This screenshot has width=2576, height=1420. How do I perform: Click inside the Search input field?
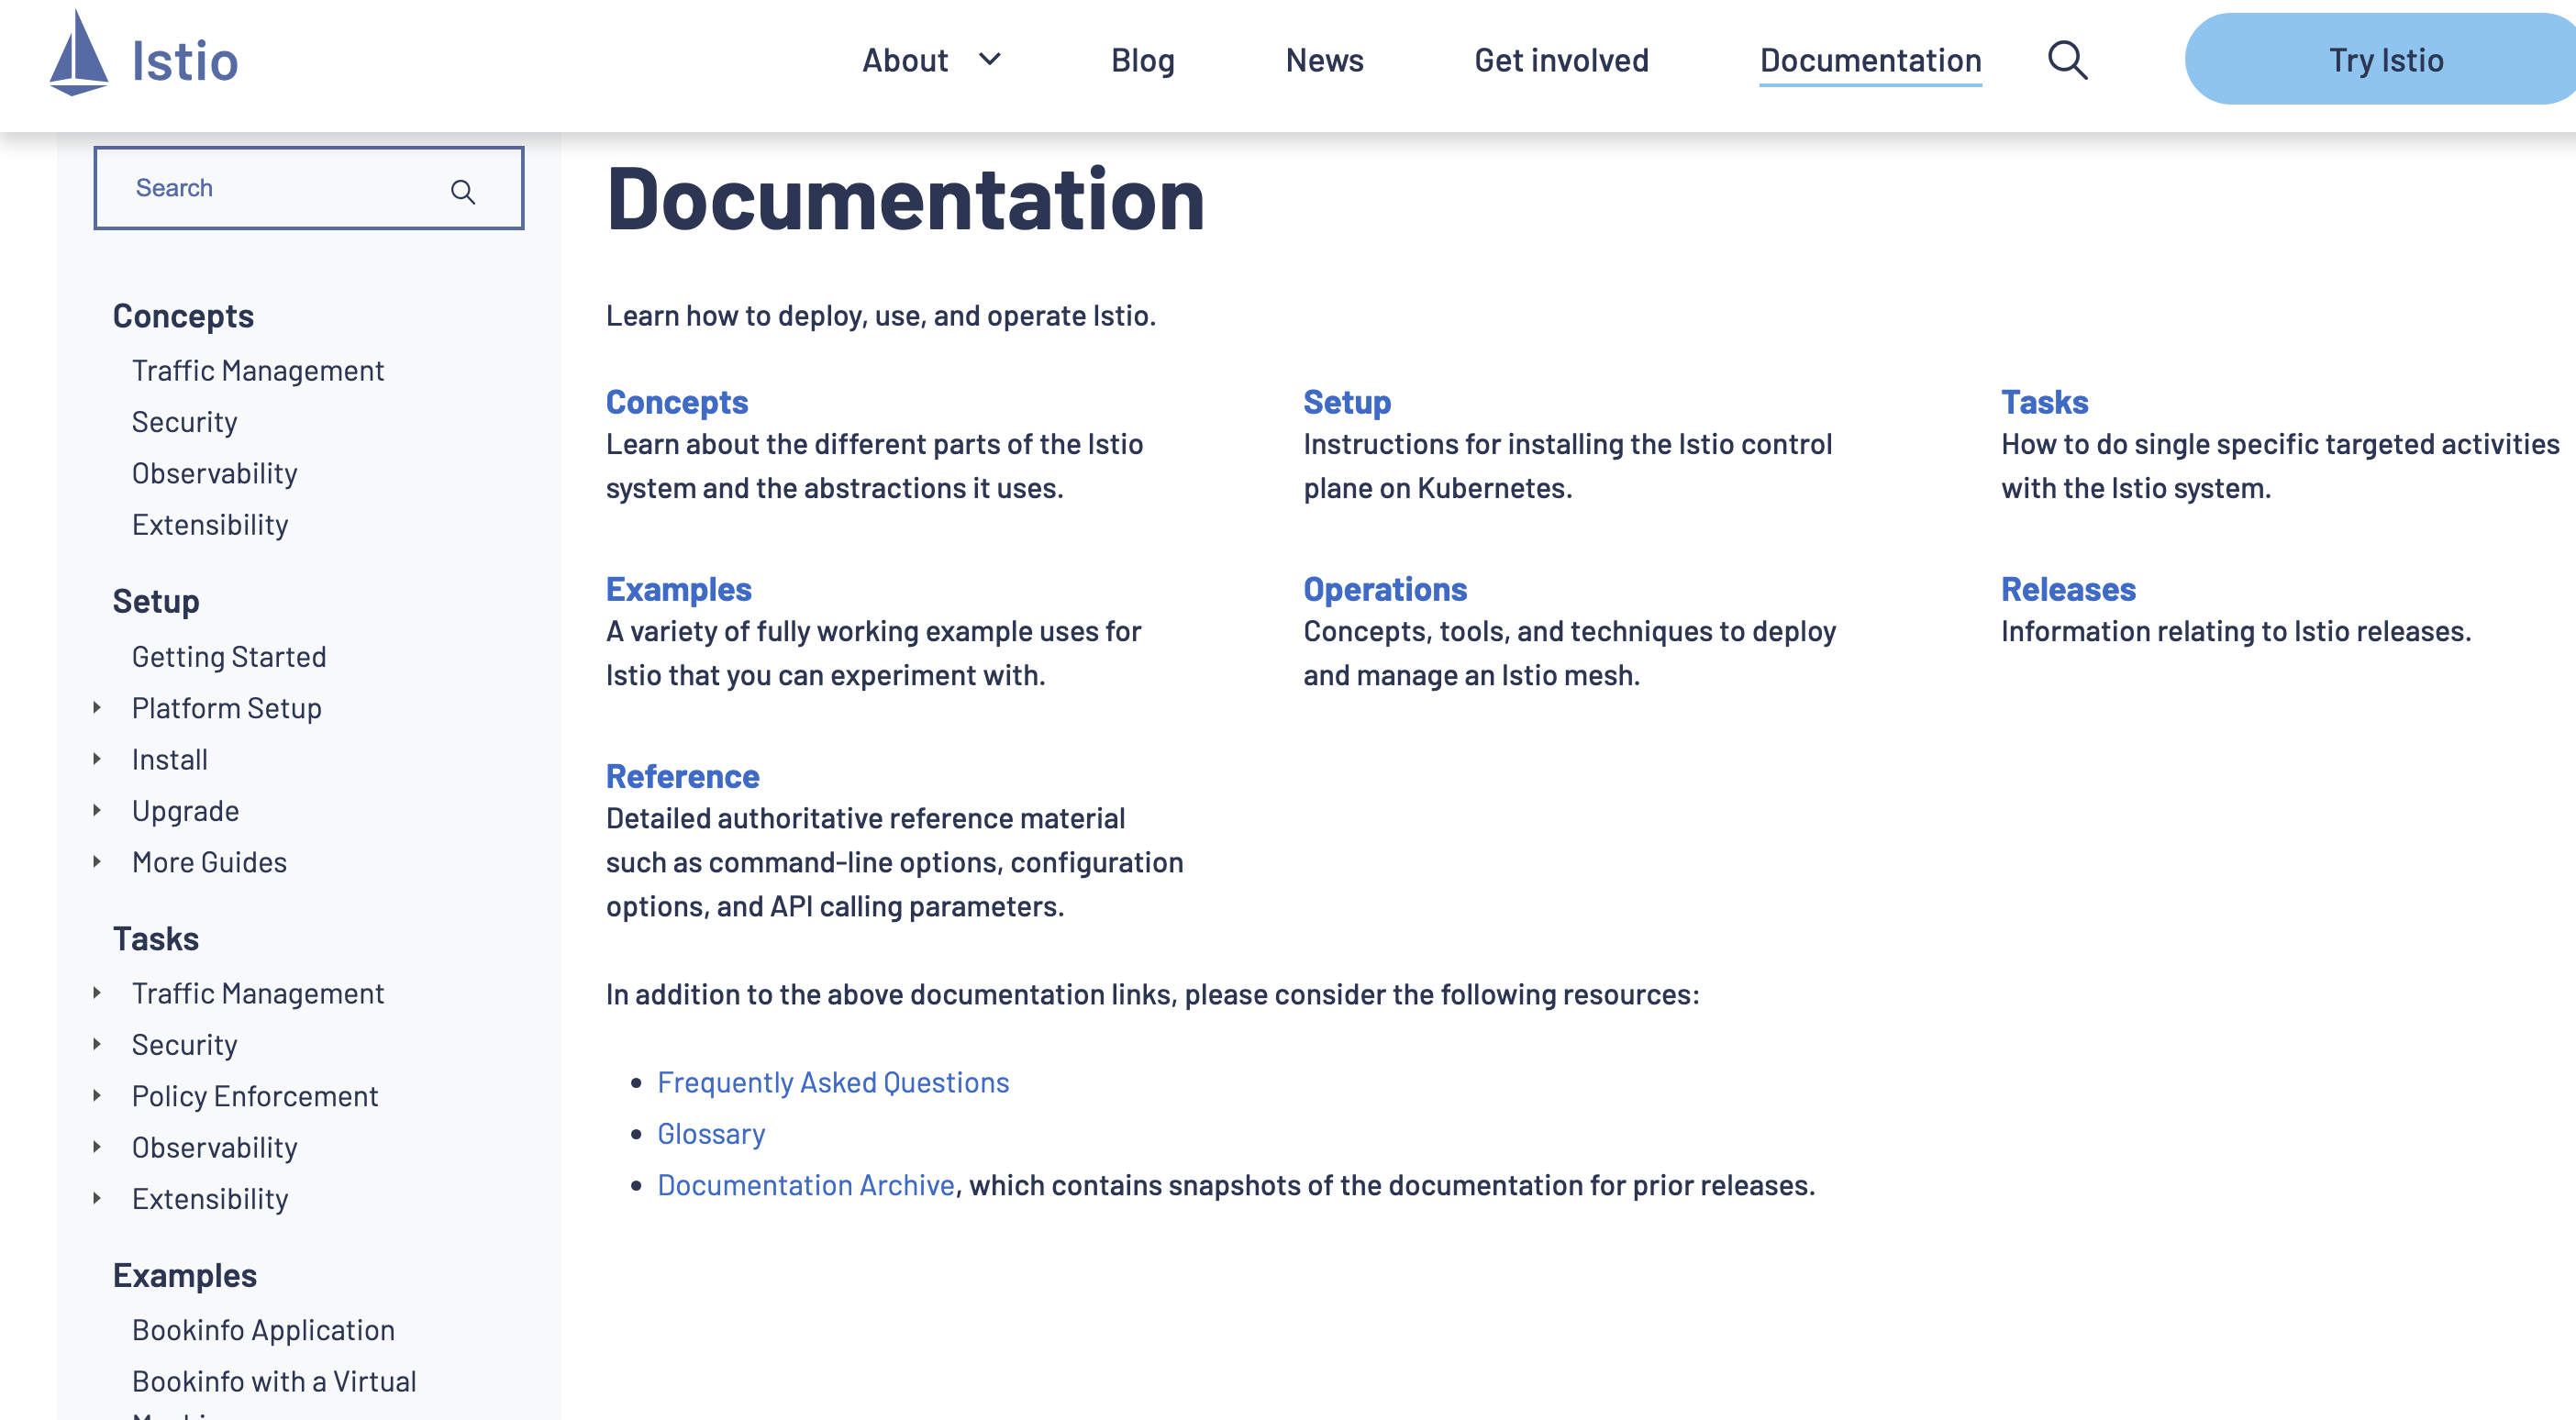click(x=308, y=187)
